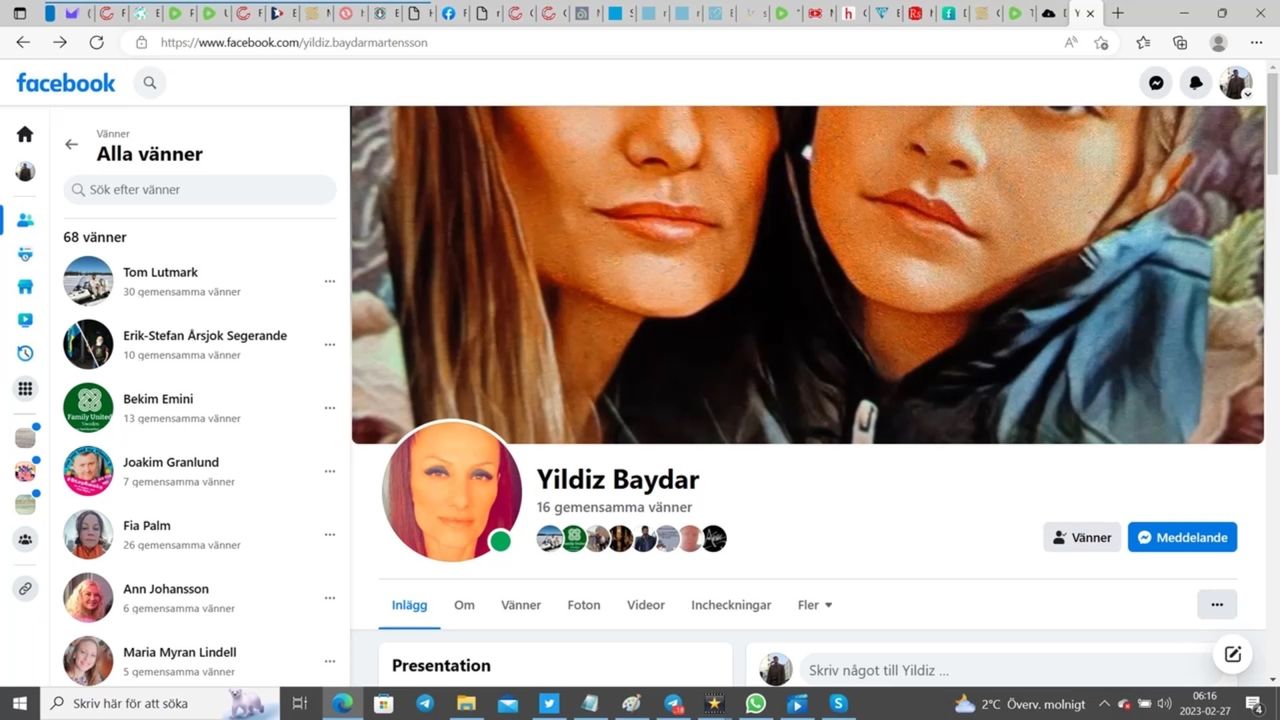
Task: Open Facebook Home from left sidebar
Action: tap(25, 134)
